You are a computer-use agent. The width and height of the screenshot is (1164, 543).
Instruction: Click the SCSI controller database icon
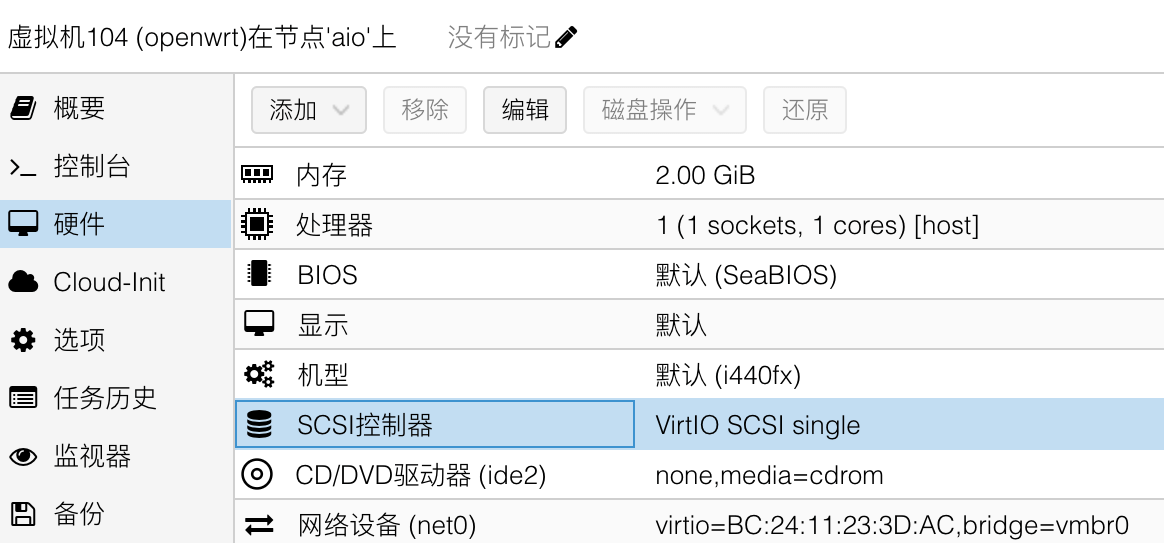[258, 425]
